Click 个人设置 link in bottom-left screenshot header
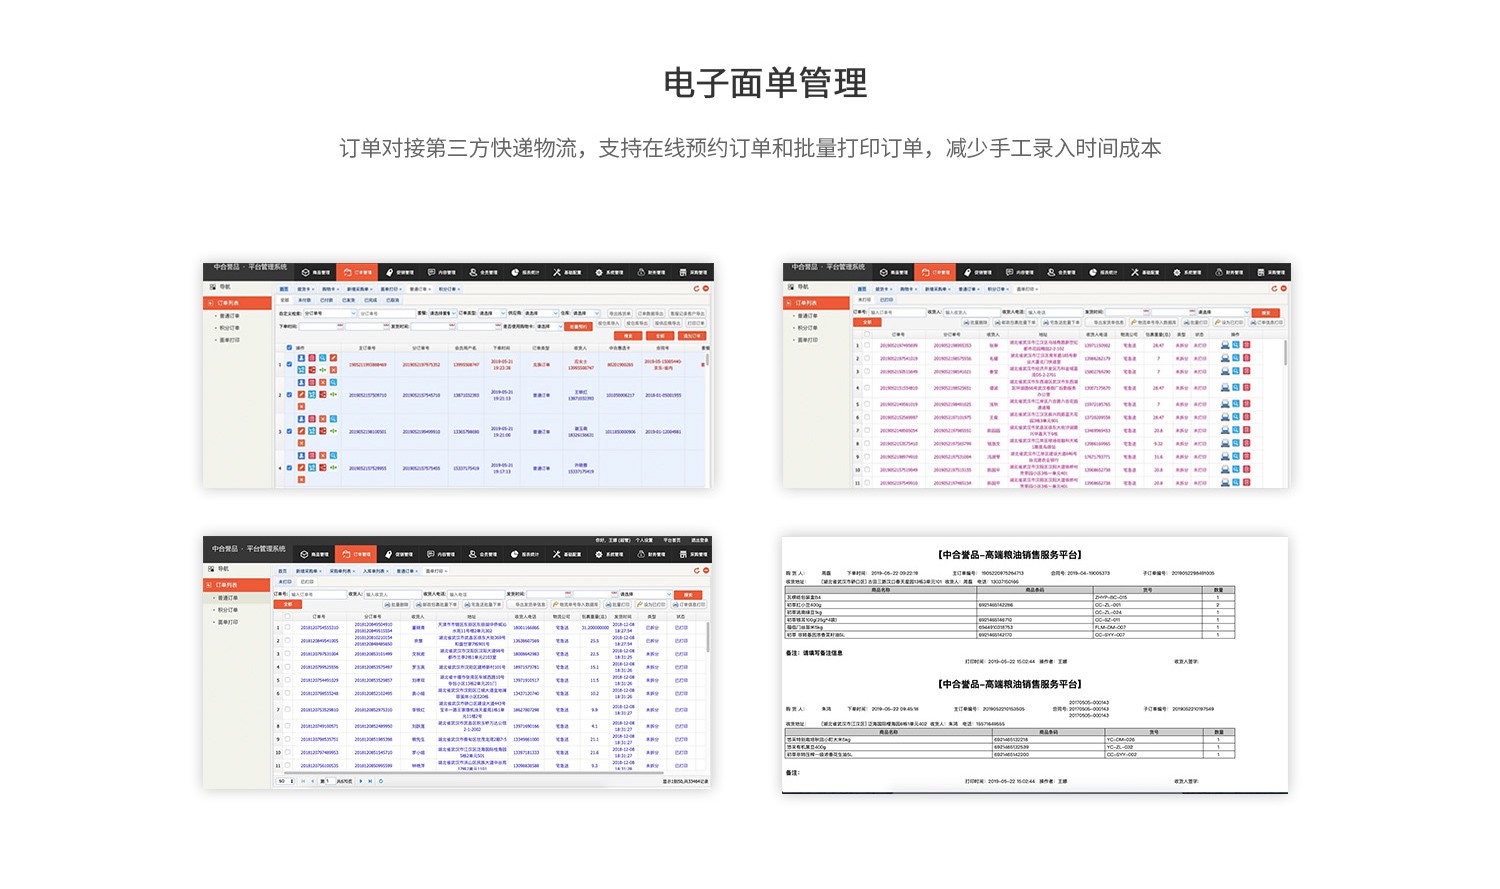The image size is (1500, 889). click(x=644, y=540)
